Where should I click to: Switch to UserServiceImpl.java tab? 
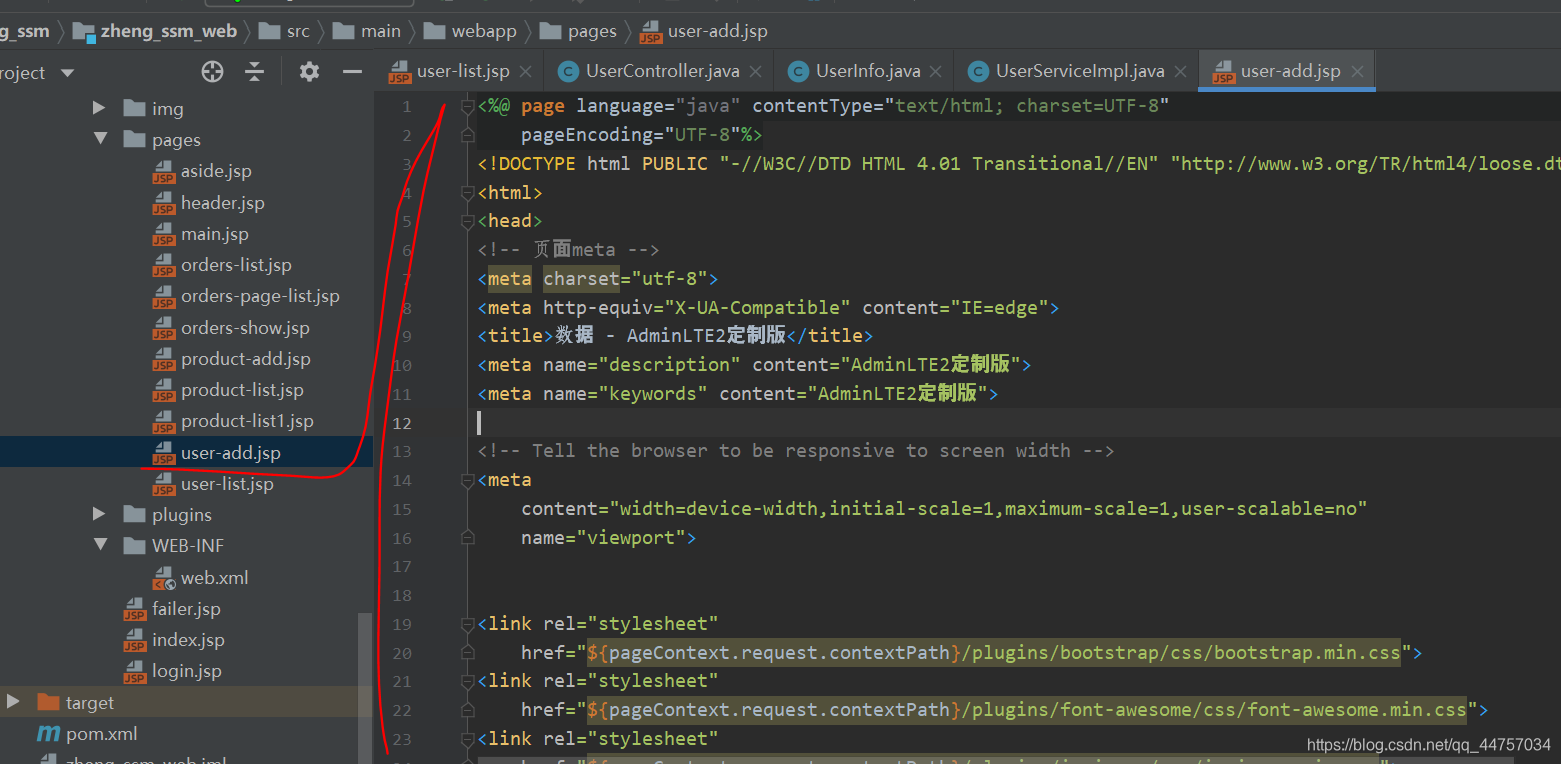click(x=1080, y=71)
